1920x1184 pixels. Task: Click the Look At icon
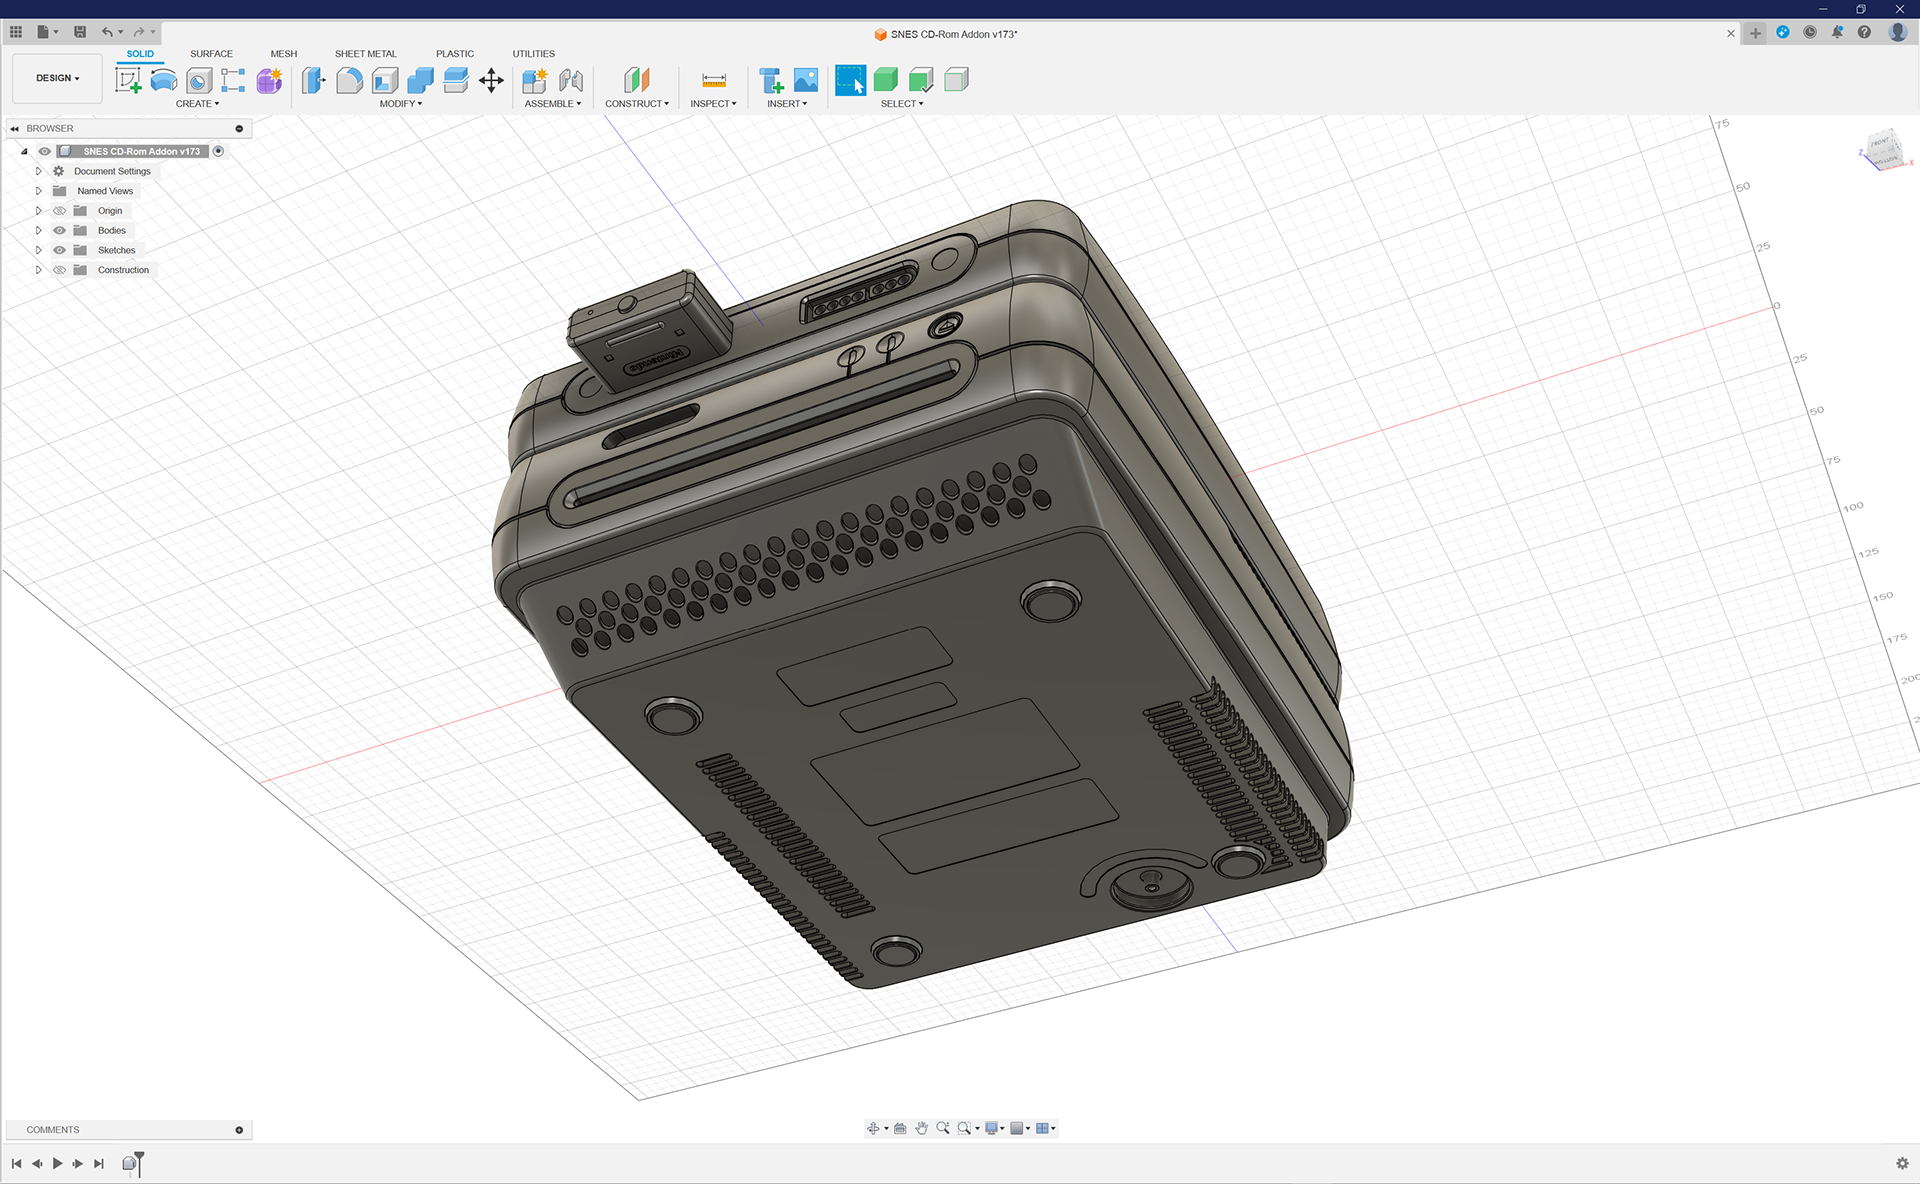tap(900, 1128)
